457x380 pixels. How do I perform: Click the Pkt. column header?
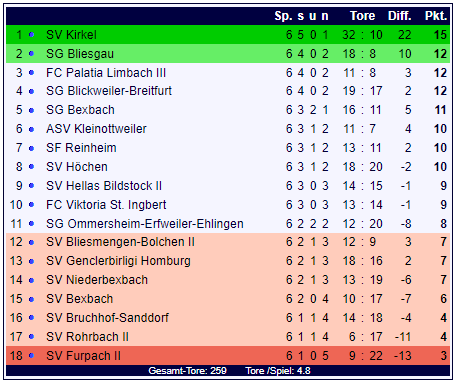pyautogui.click(x=436, y=16)
